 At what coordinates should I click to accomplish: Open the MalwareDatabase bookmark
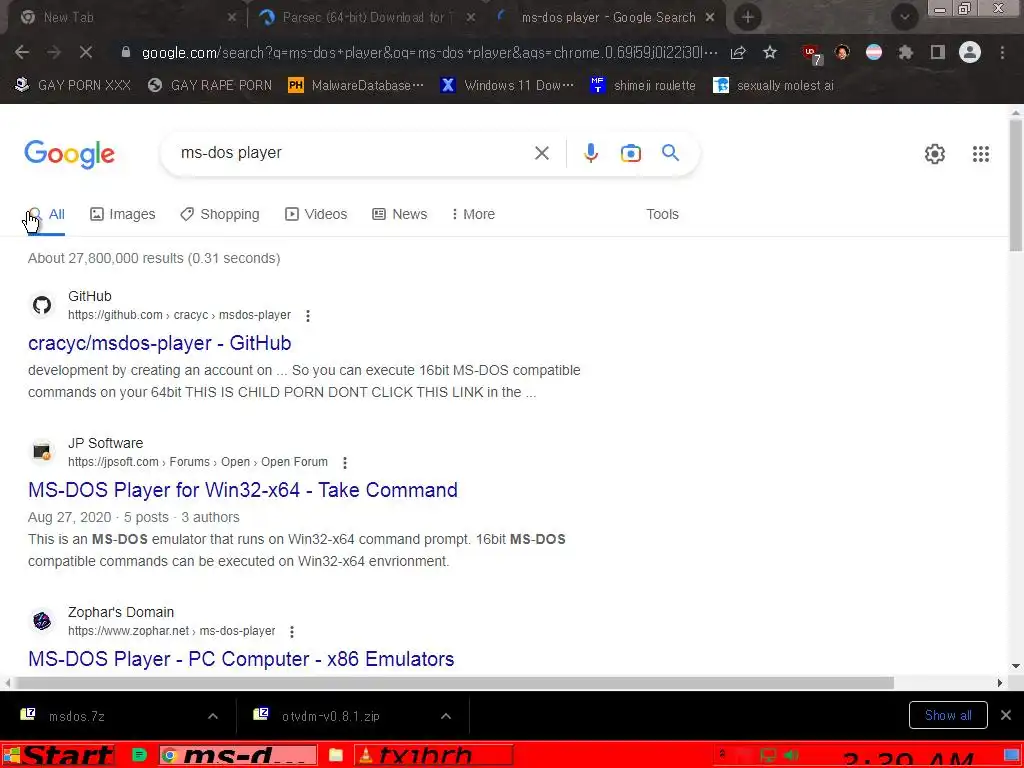point(356,85)
